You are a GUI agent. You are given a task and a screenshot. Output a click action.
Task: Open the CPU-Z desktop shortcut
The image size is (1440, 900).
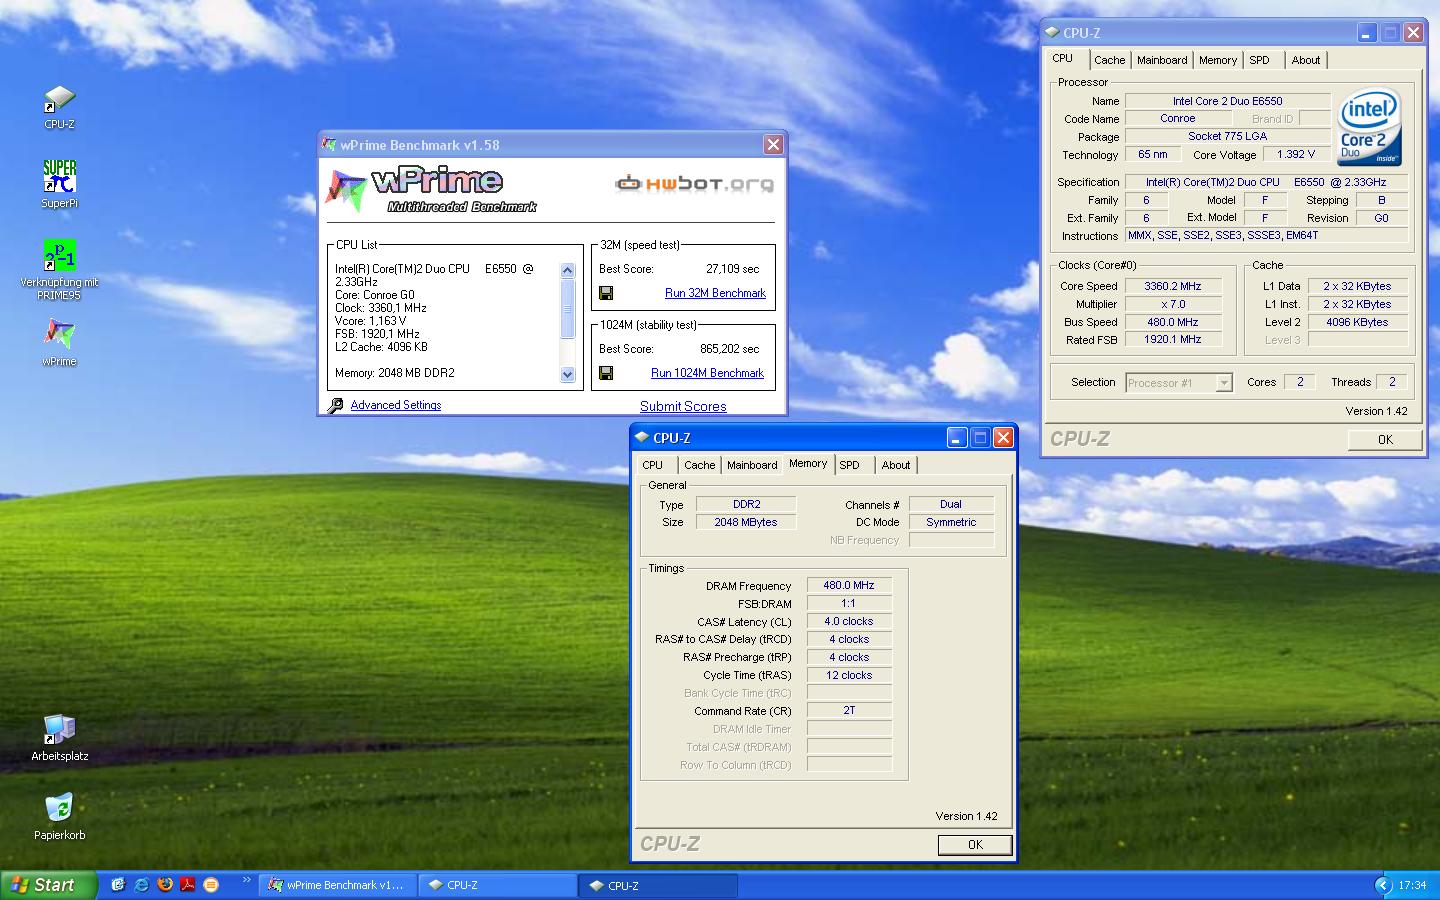[59, 107]
